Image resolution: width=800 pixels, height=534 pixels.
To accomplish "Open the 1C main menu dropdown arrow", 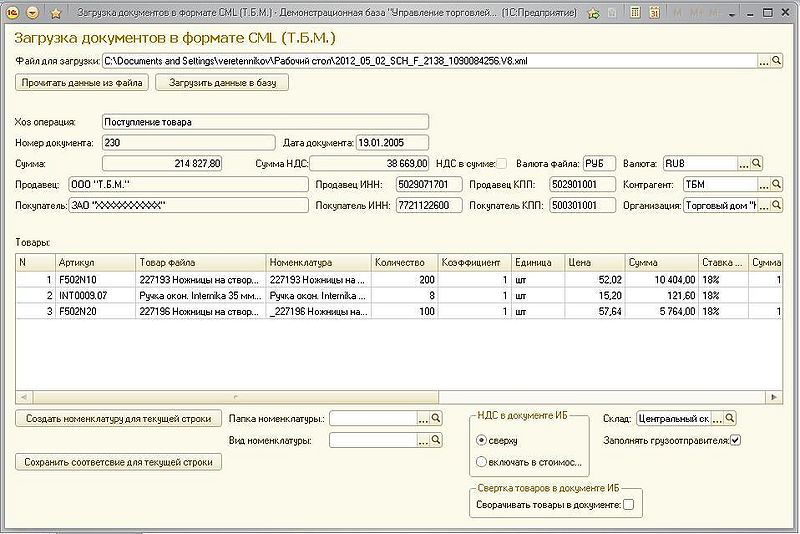I will [33, 13].
